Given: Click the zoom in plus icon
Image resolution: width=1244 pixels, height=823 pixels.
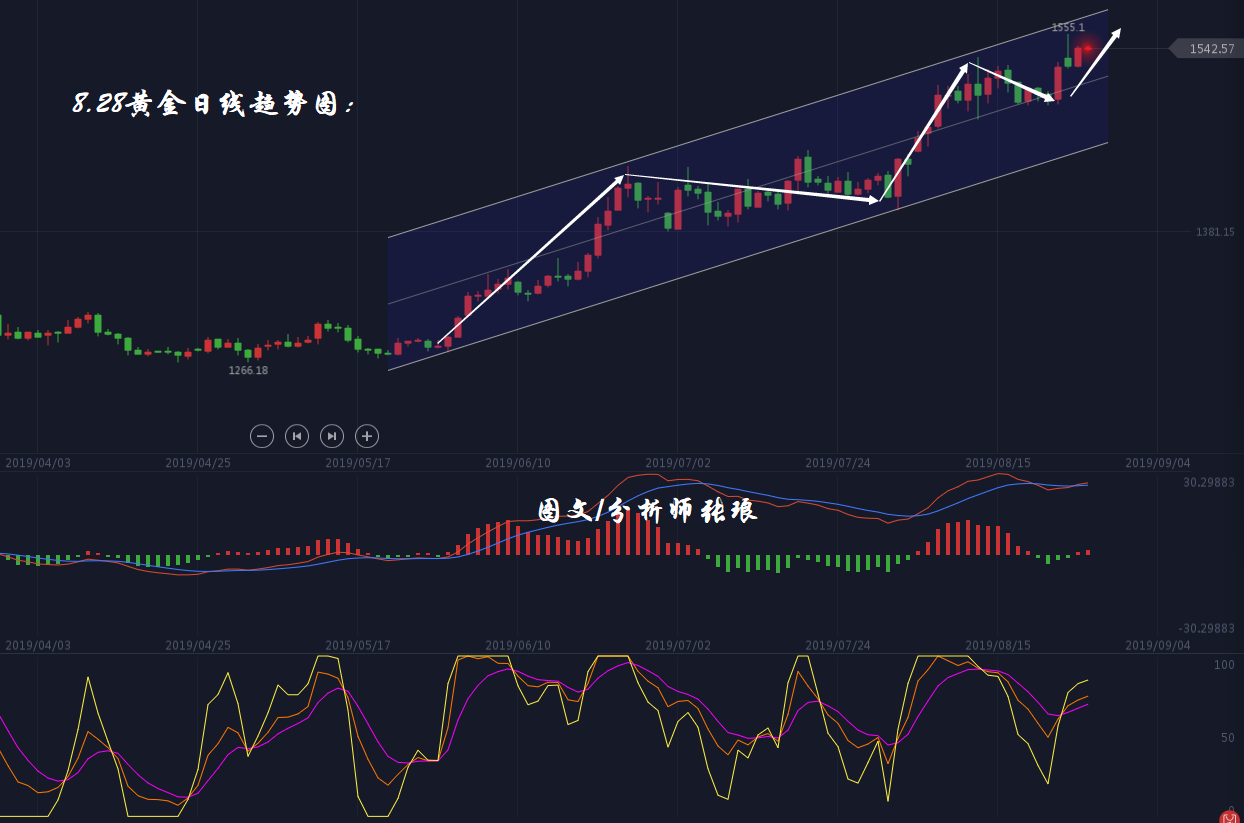Looking at the screenshot, I should point(367,436).
